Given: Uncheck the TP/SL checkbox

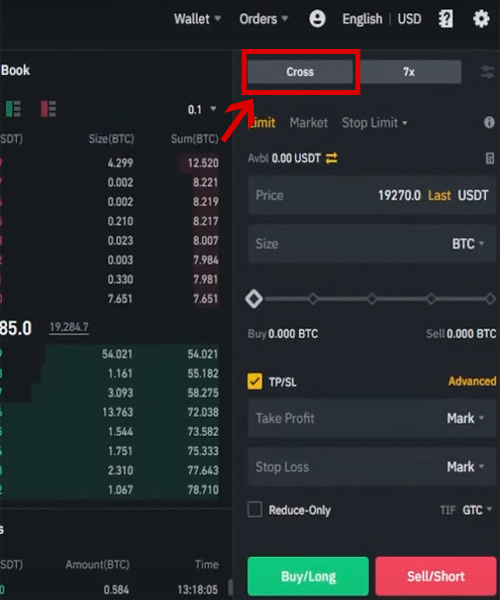Looking at the screenshot, I should (x=255, y=382).
